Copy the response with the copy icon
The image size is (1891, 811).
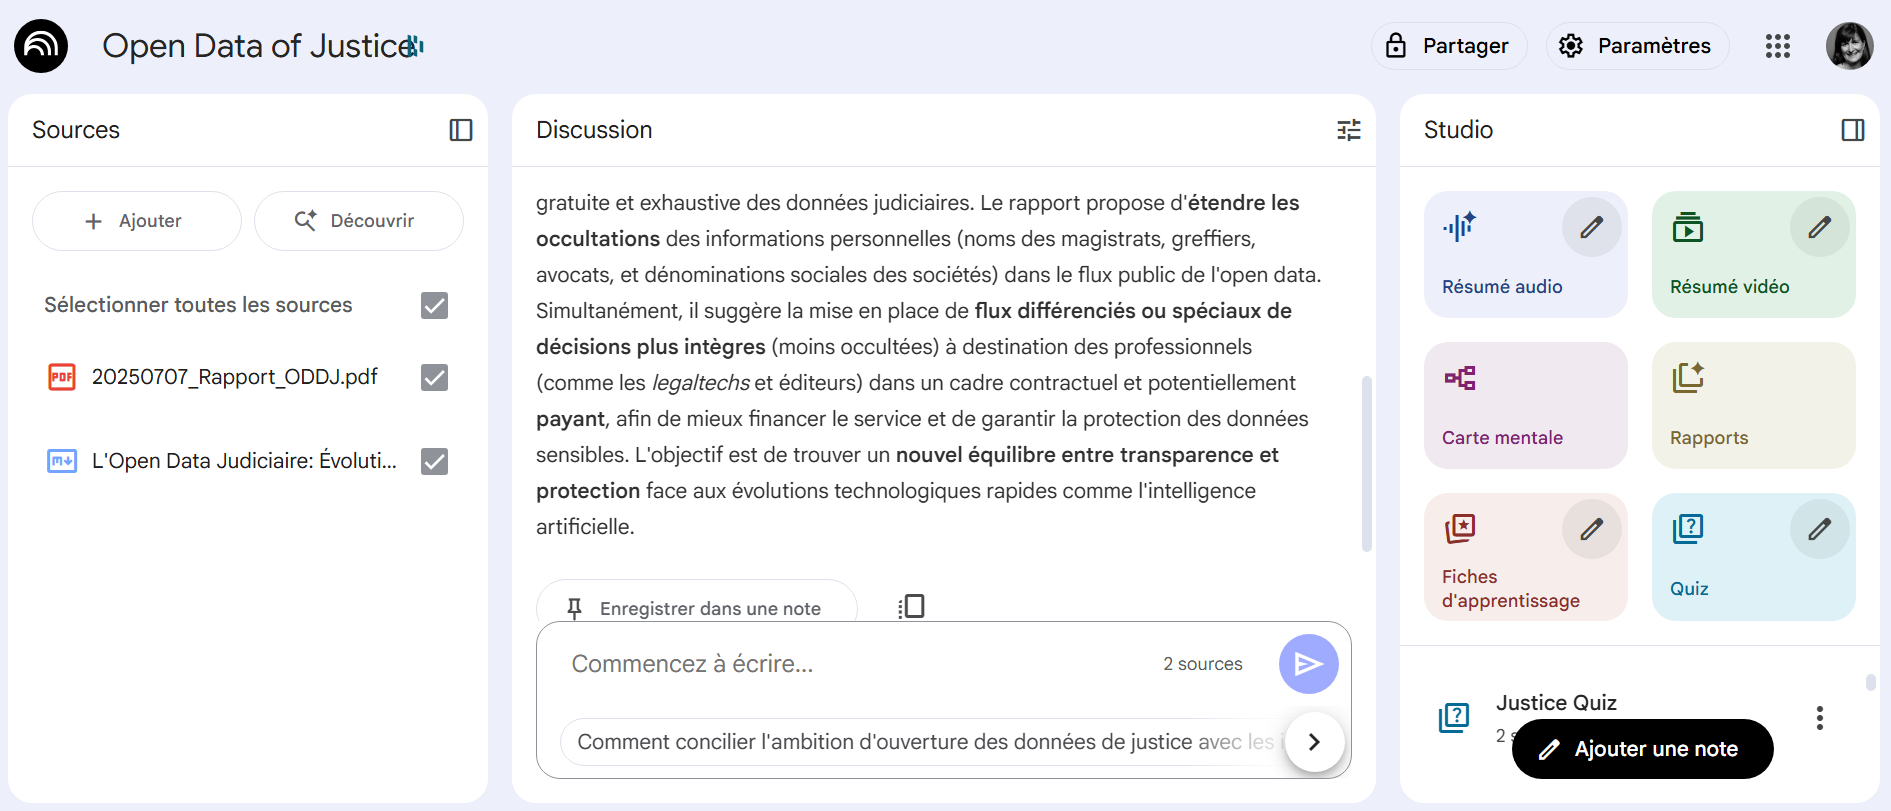[911, 607]
